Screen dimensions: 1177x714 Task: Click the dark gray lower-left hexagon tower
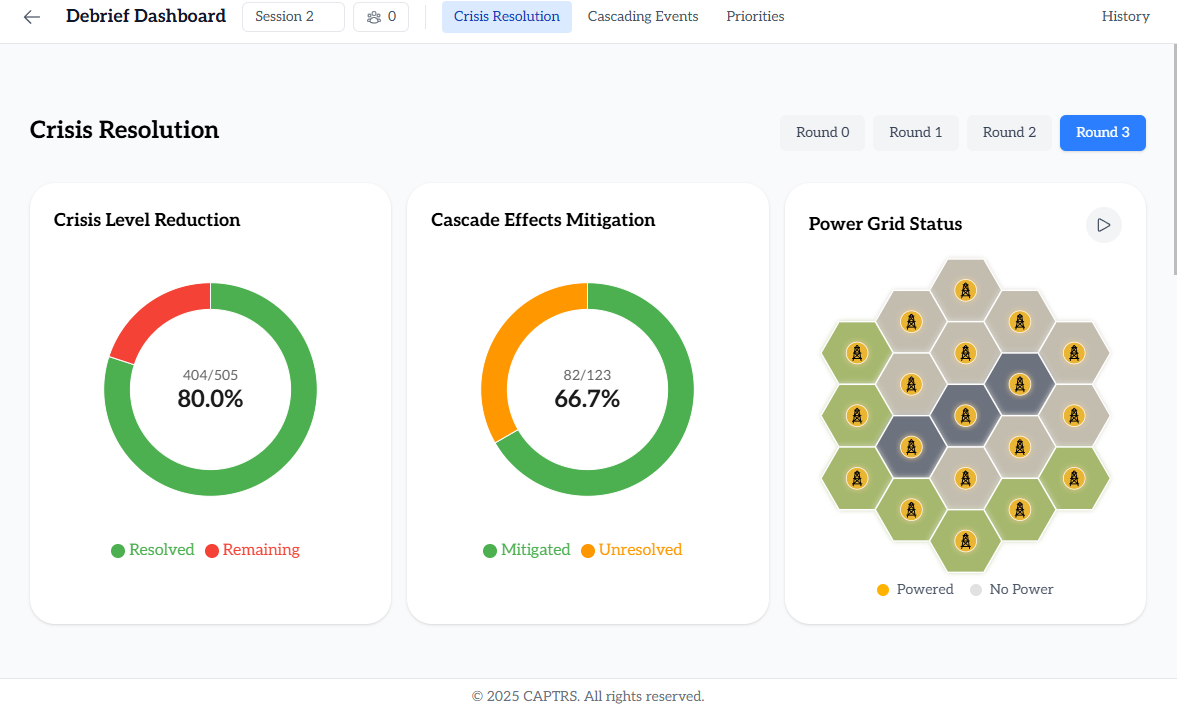click(910, 447)
